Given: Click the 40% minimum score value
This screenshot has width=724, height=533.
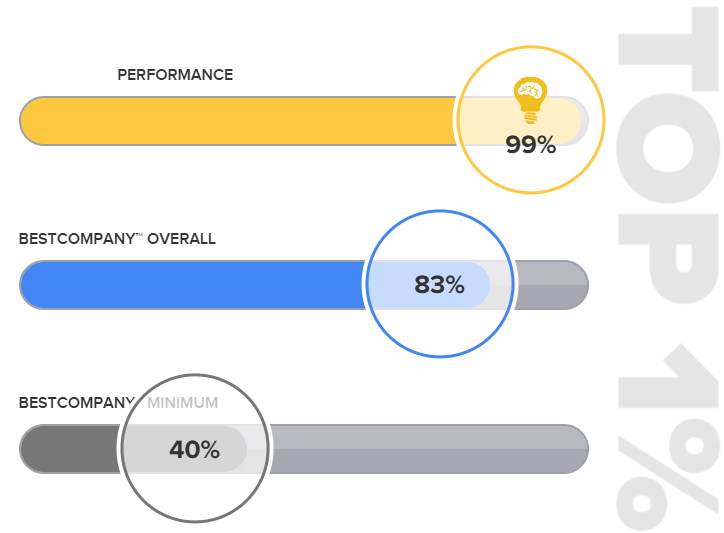Looking at the screenshot, I should click(194, 450).
